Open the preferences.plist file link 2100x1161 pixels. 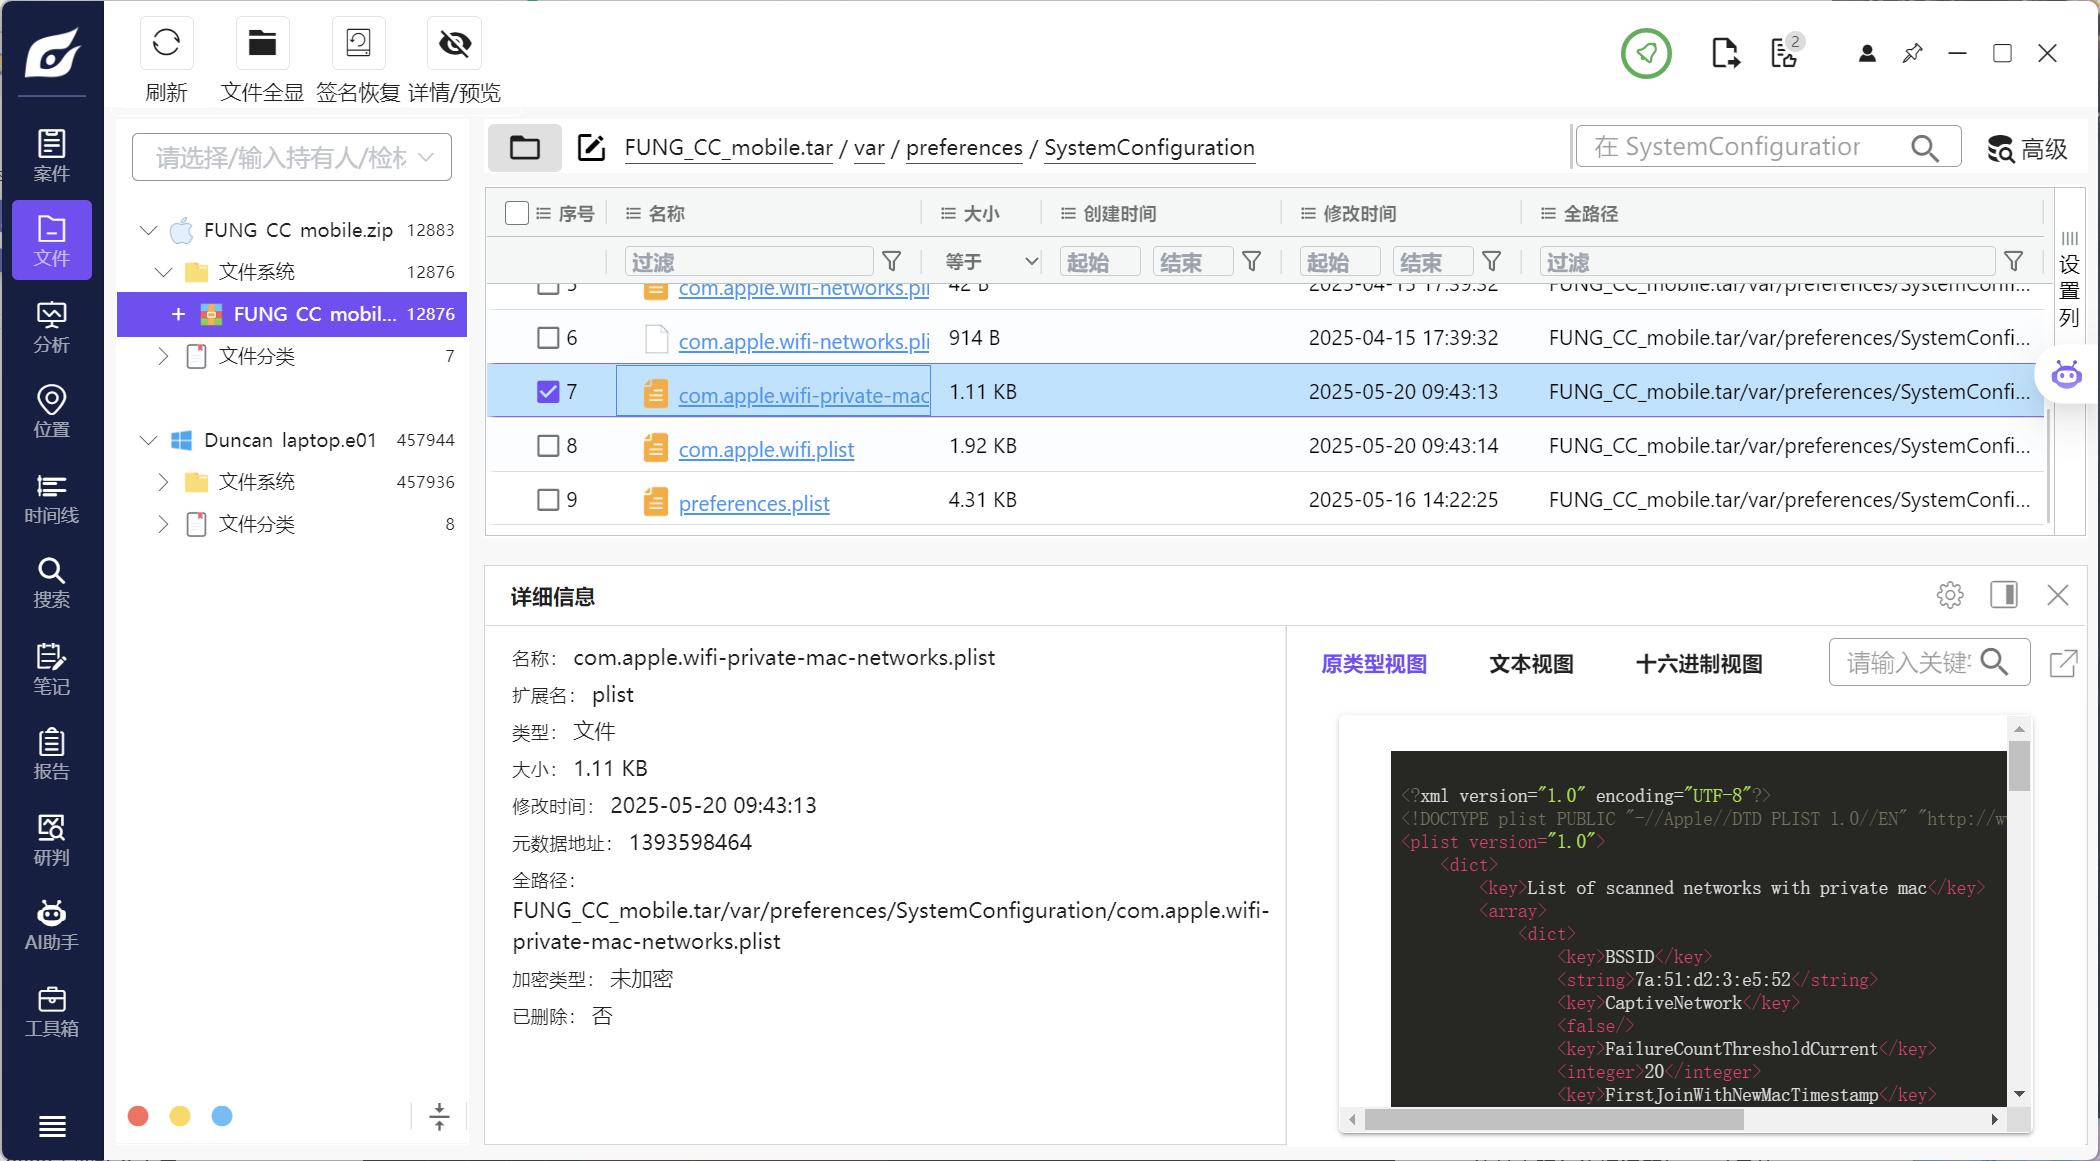pos(753,503)
